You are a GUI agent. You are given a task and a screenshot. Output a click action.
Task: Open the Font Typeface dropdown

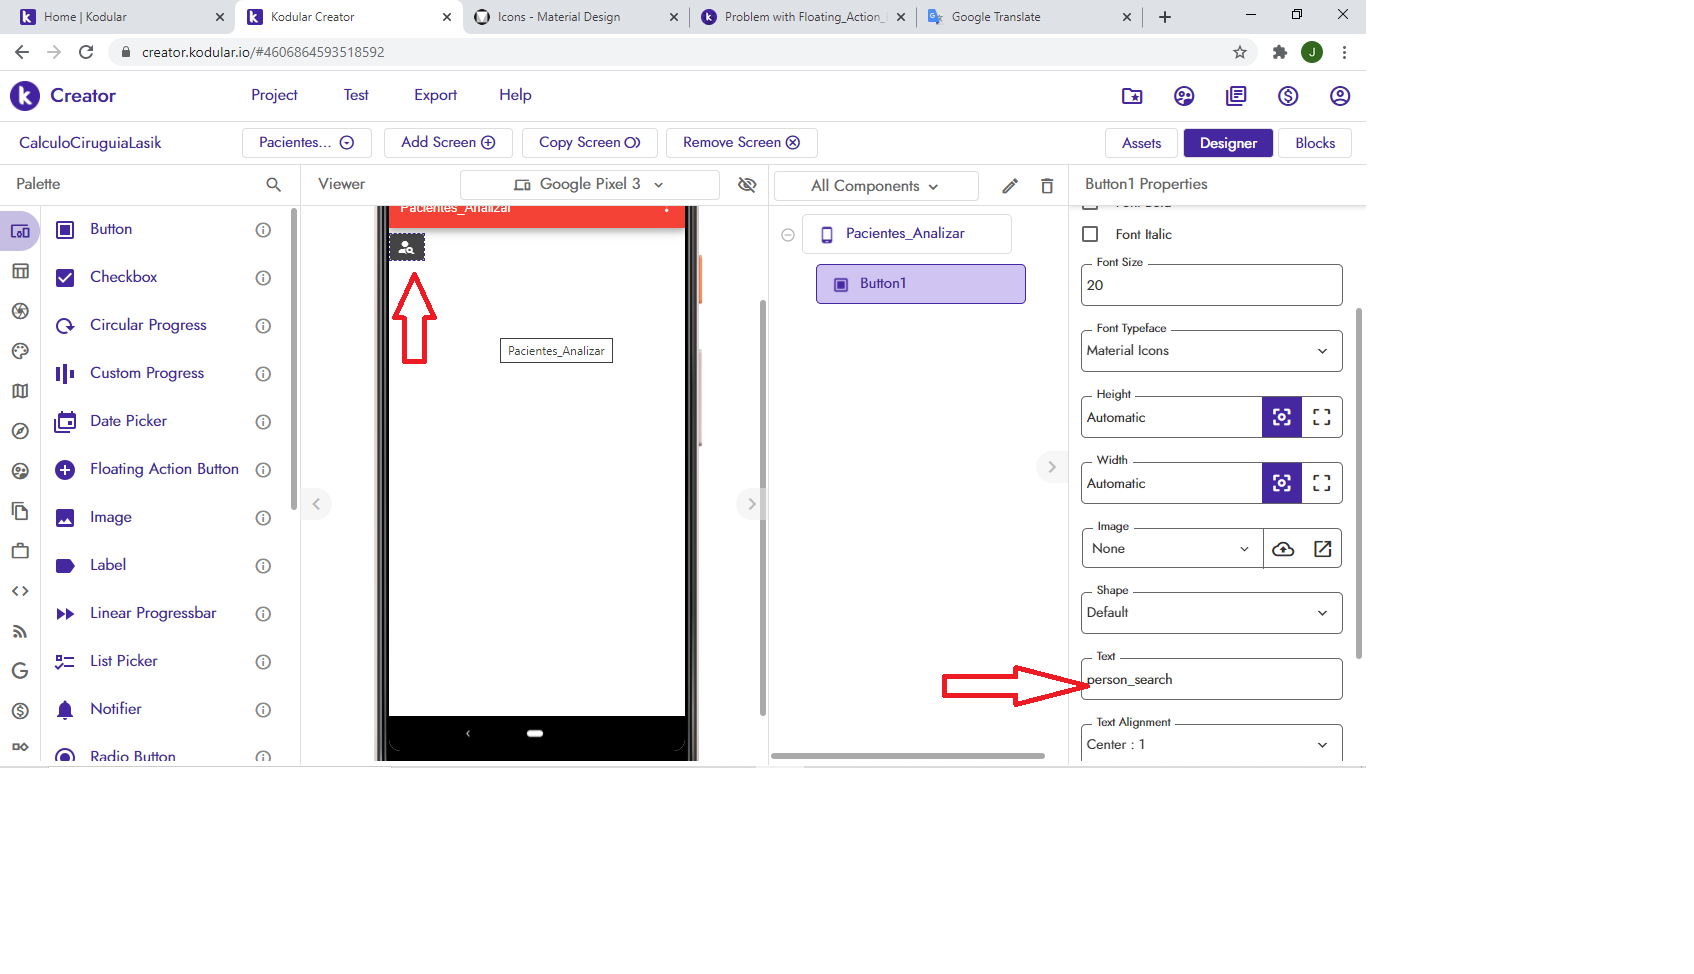1211,351
